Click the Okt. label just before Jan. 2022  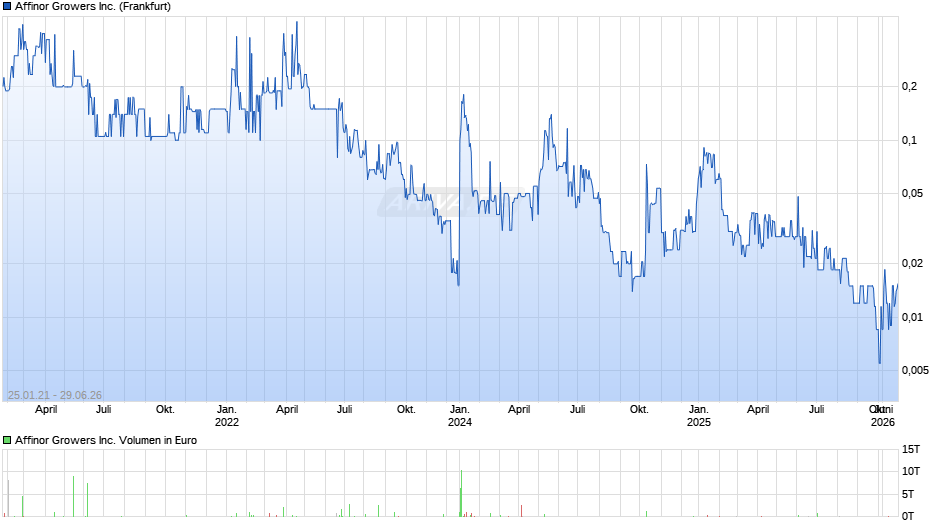(165, 410)
